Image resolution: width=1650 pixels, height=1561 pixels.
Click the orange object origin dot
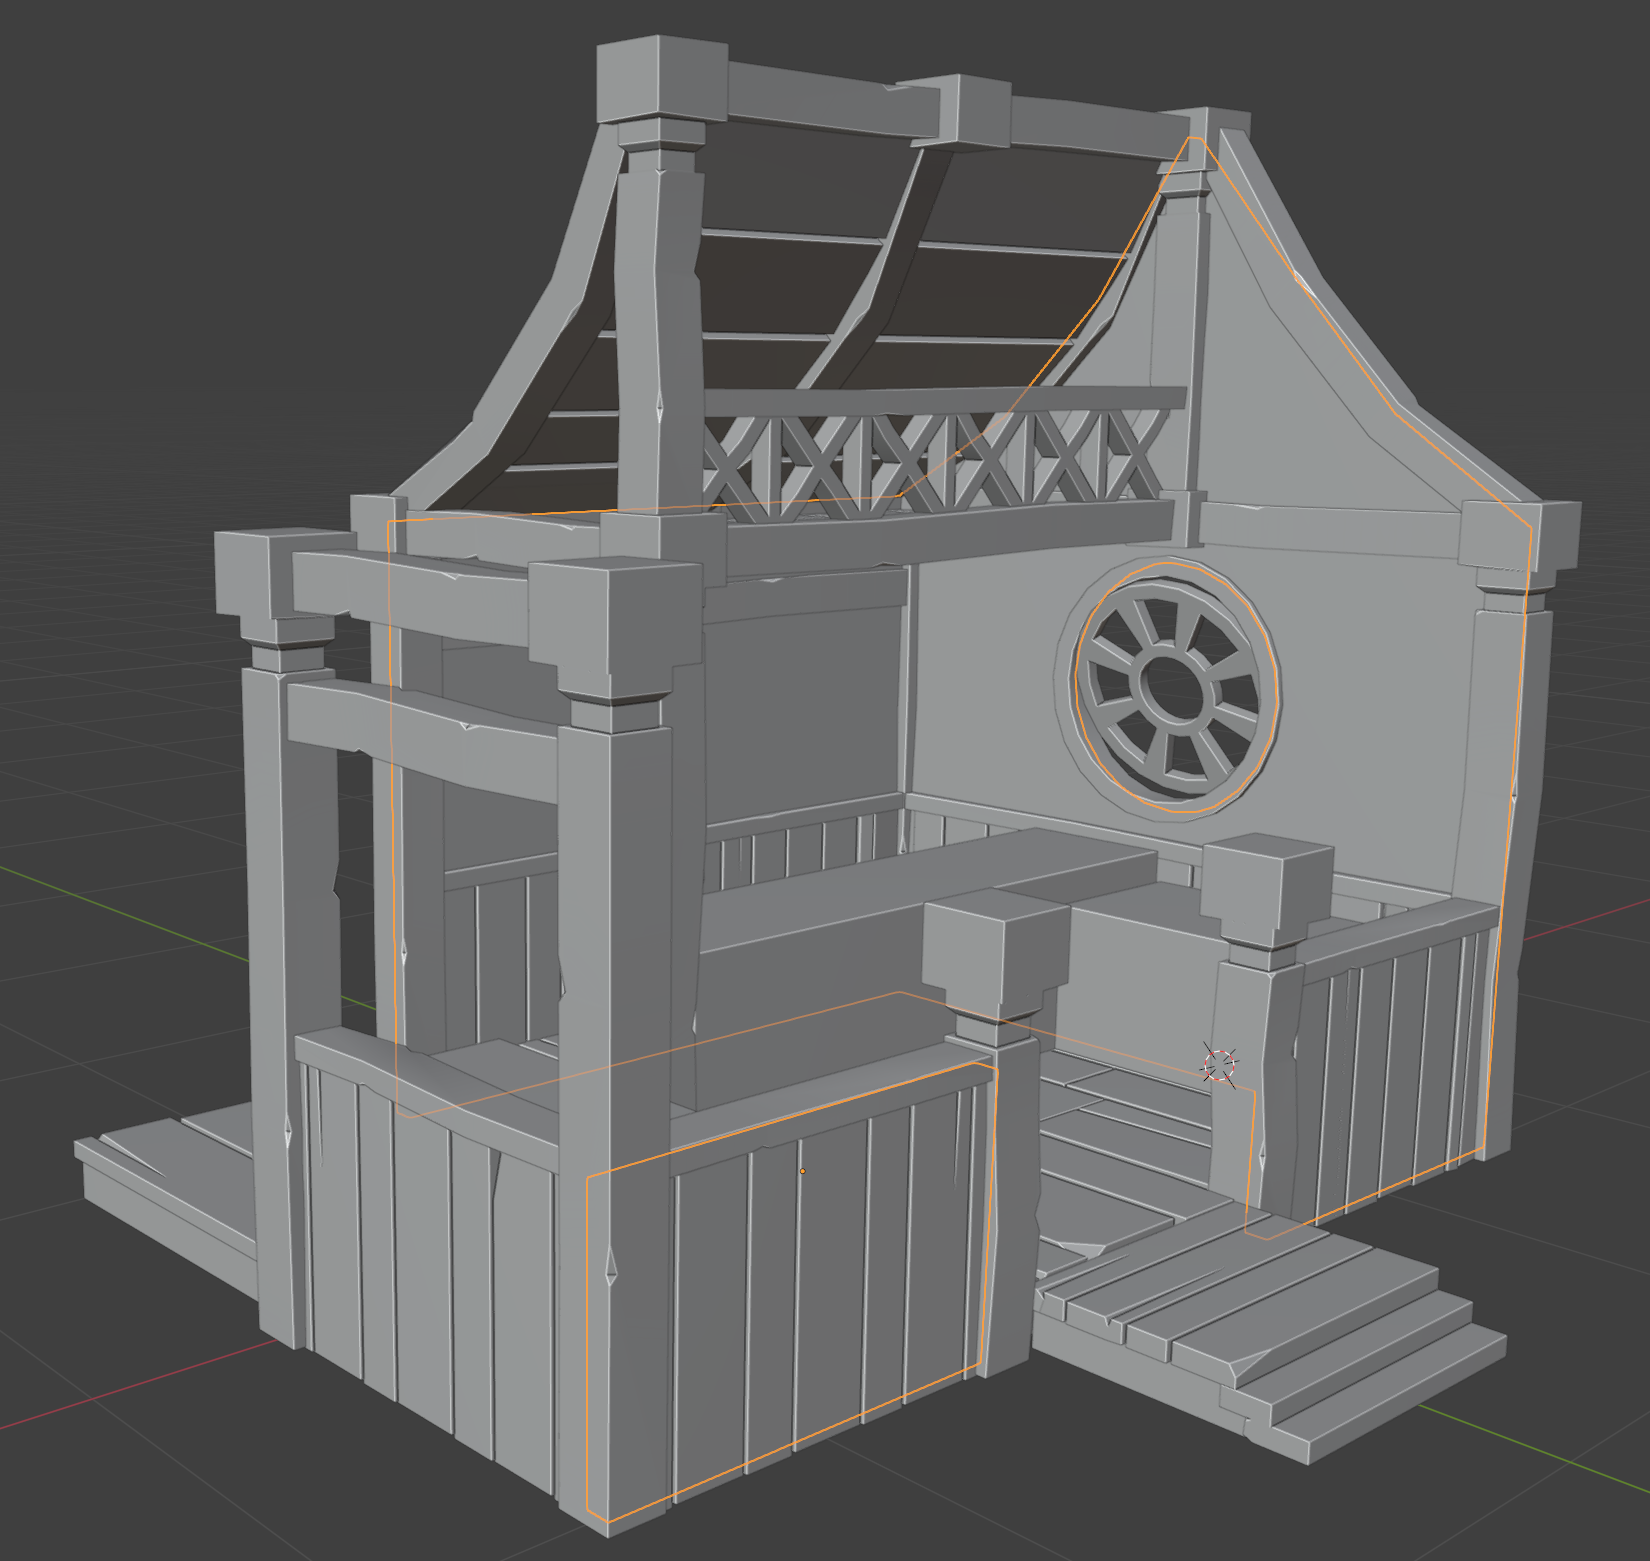802,1171
